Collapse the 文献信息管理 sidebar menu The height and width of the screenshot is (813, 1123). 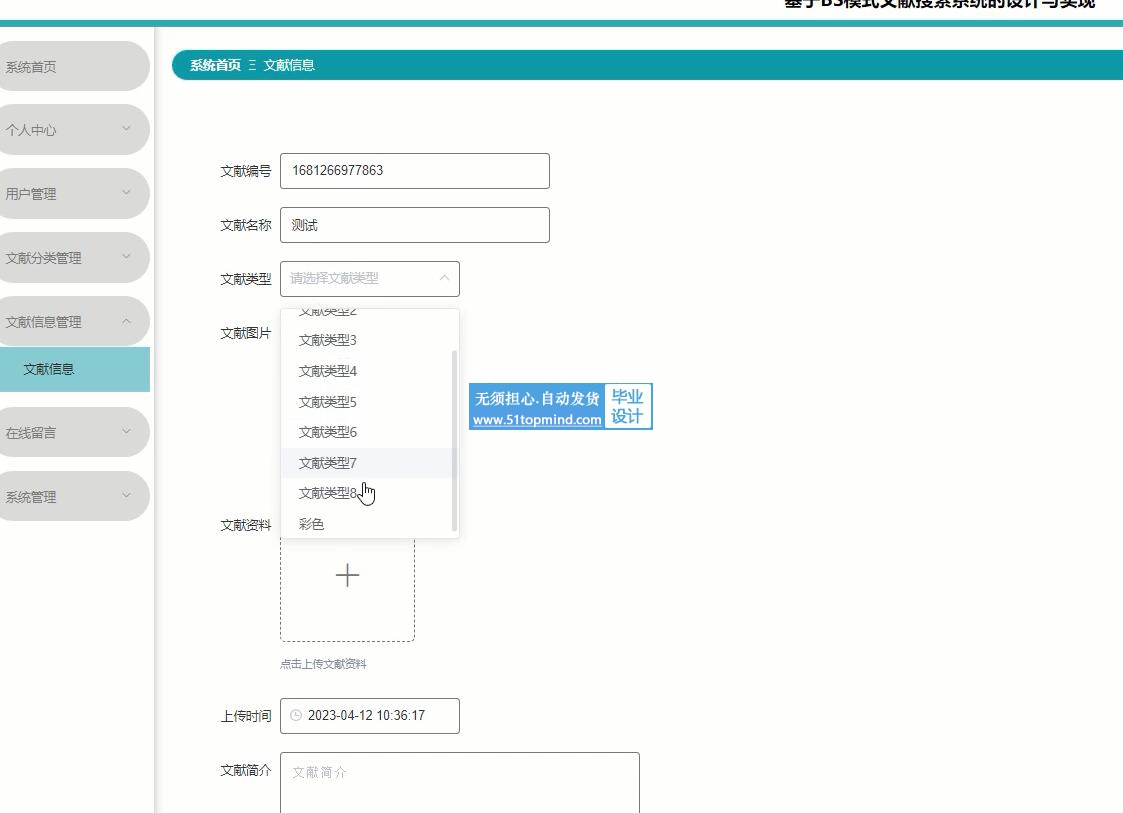pos(126,321)
